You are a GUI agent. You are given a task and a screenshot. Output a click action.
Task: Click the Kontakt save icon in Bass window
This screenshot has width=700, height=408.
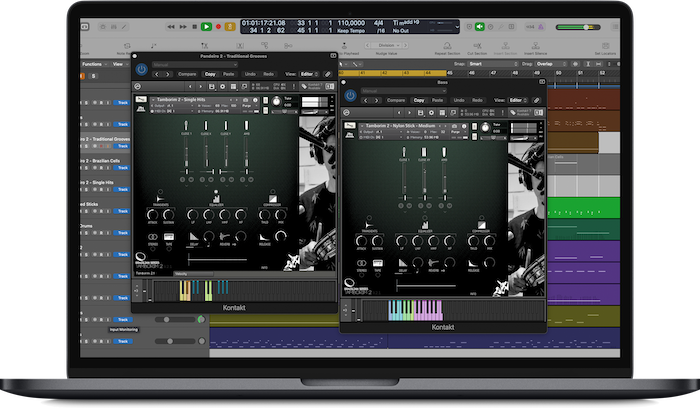tap(421, 112)
